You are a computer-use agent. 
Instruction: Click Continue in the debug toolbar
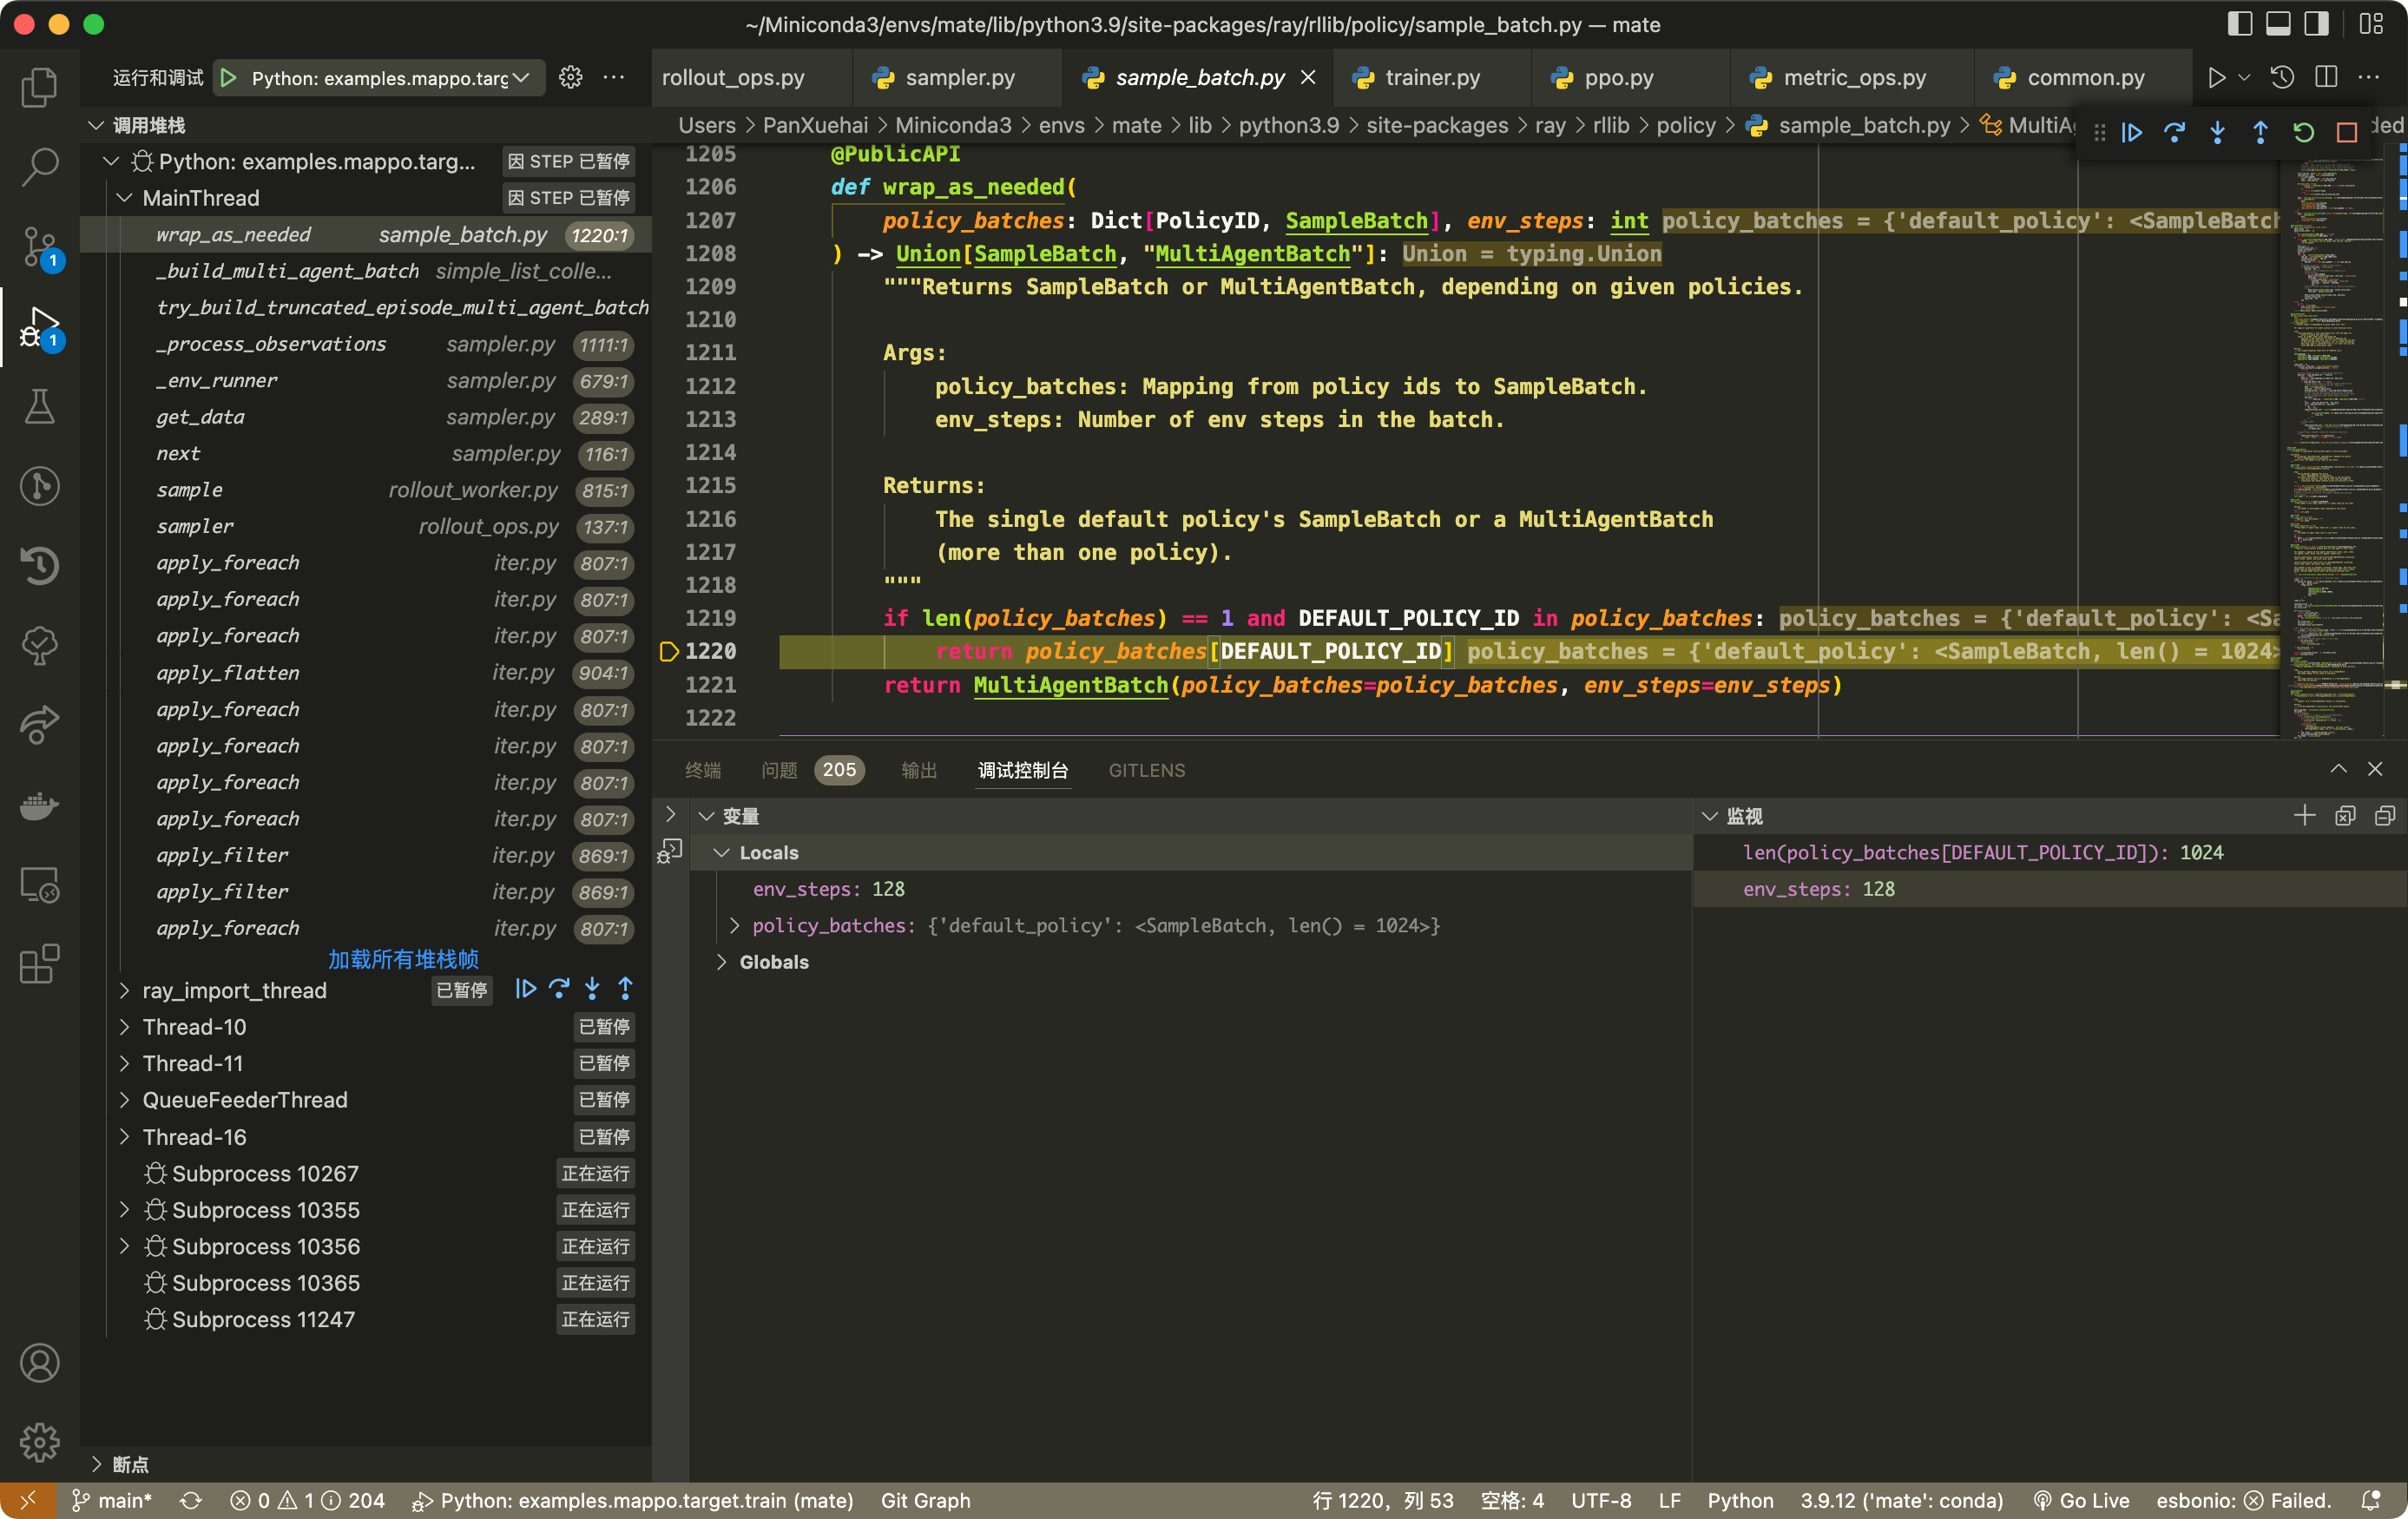tap(2133, 131)
